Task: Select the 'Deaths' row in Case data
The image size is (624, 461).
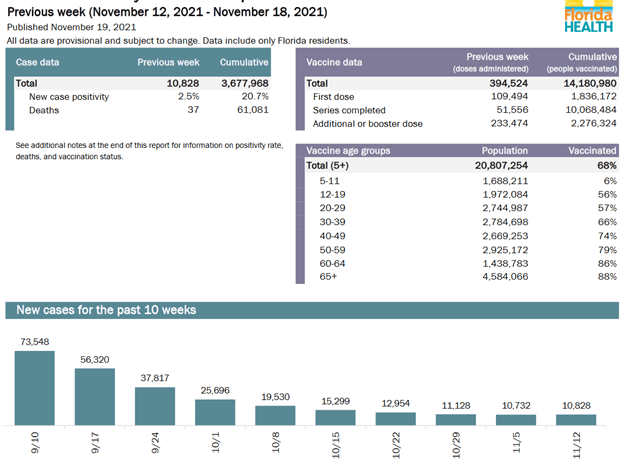Action: point(46,110)
